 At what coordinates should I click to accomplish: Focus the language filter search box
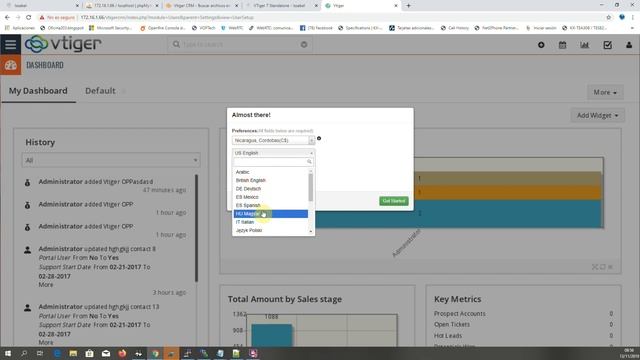click(273, 162)
